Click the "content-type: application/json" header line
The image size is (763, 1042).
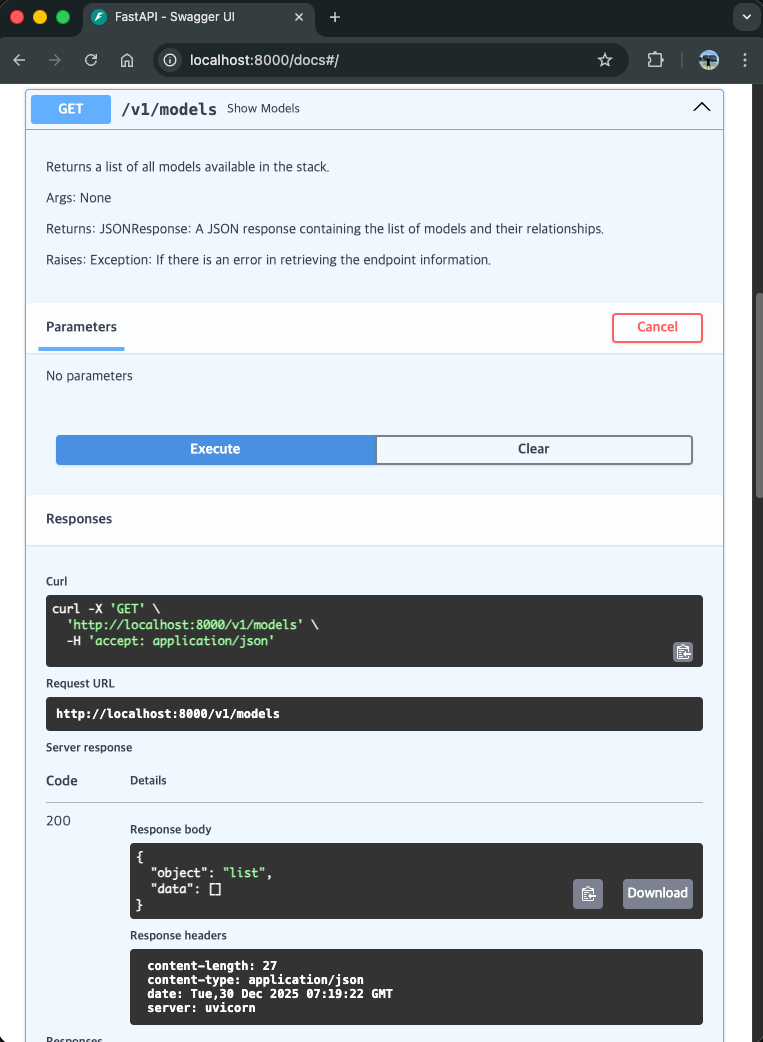click(255, 980)
